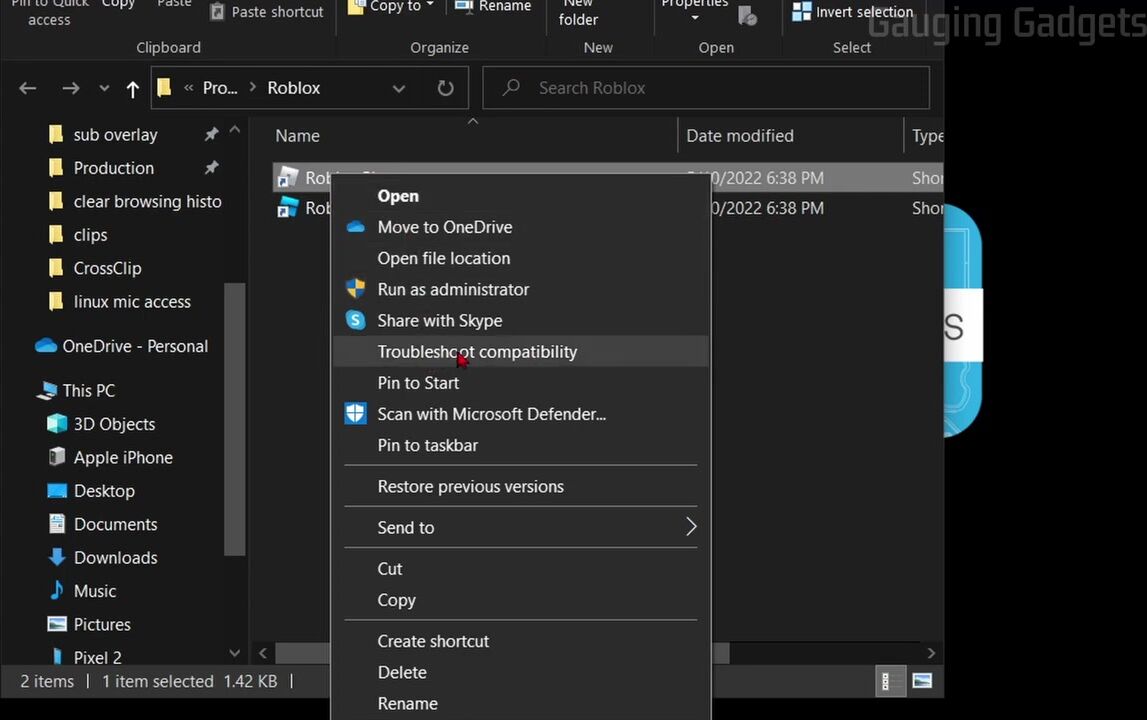The width and height of the screenshot is (1147, 720).
Task: Expand the Send to submenu
Action: point(521,528)
